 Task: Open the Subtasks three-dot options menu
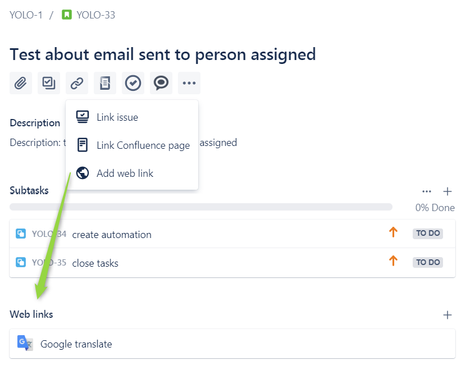[427, 191]
